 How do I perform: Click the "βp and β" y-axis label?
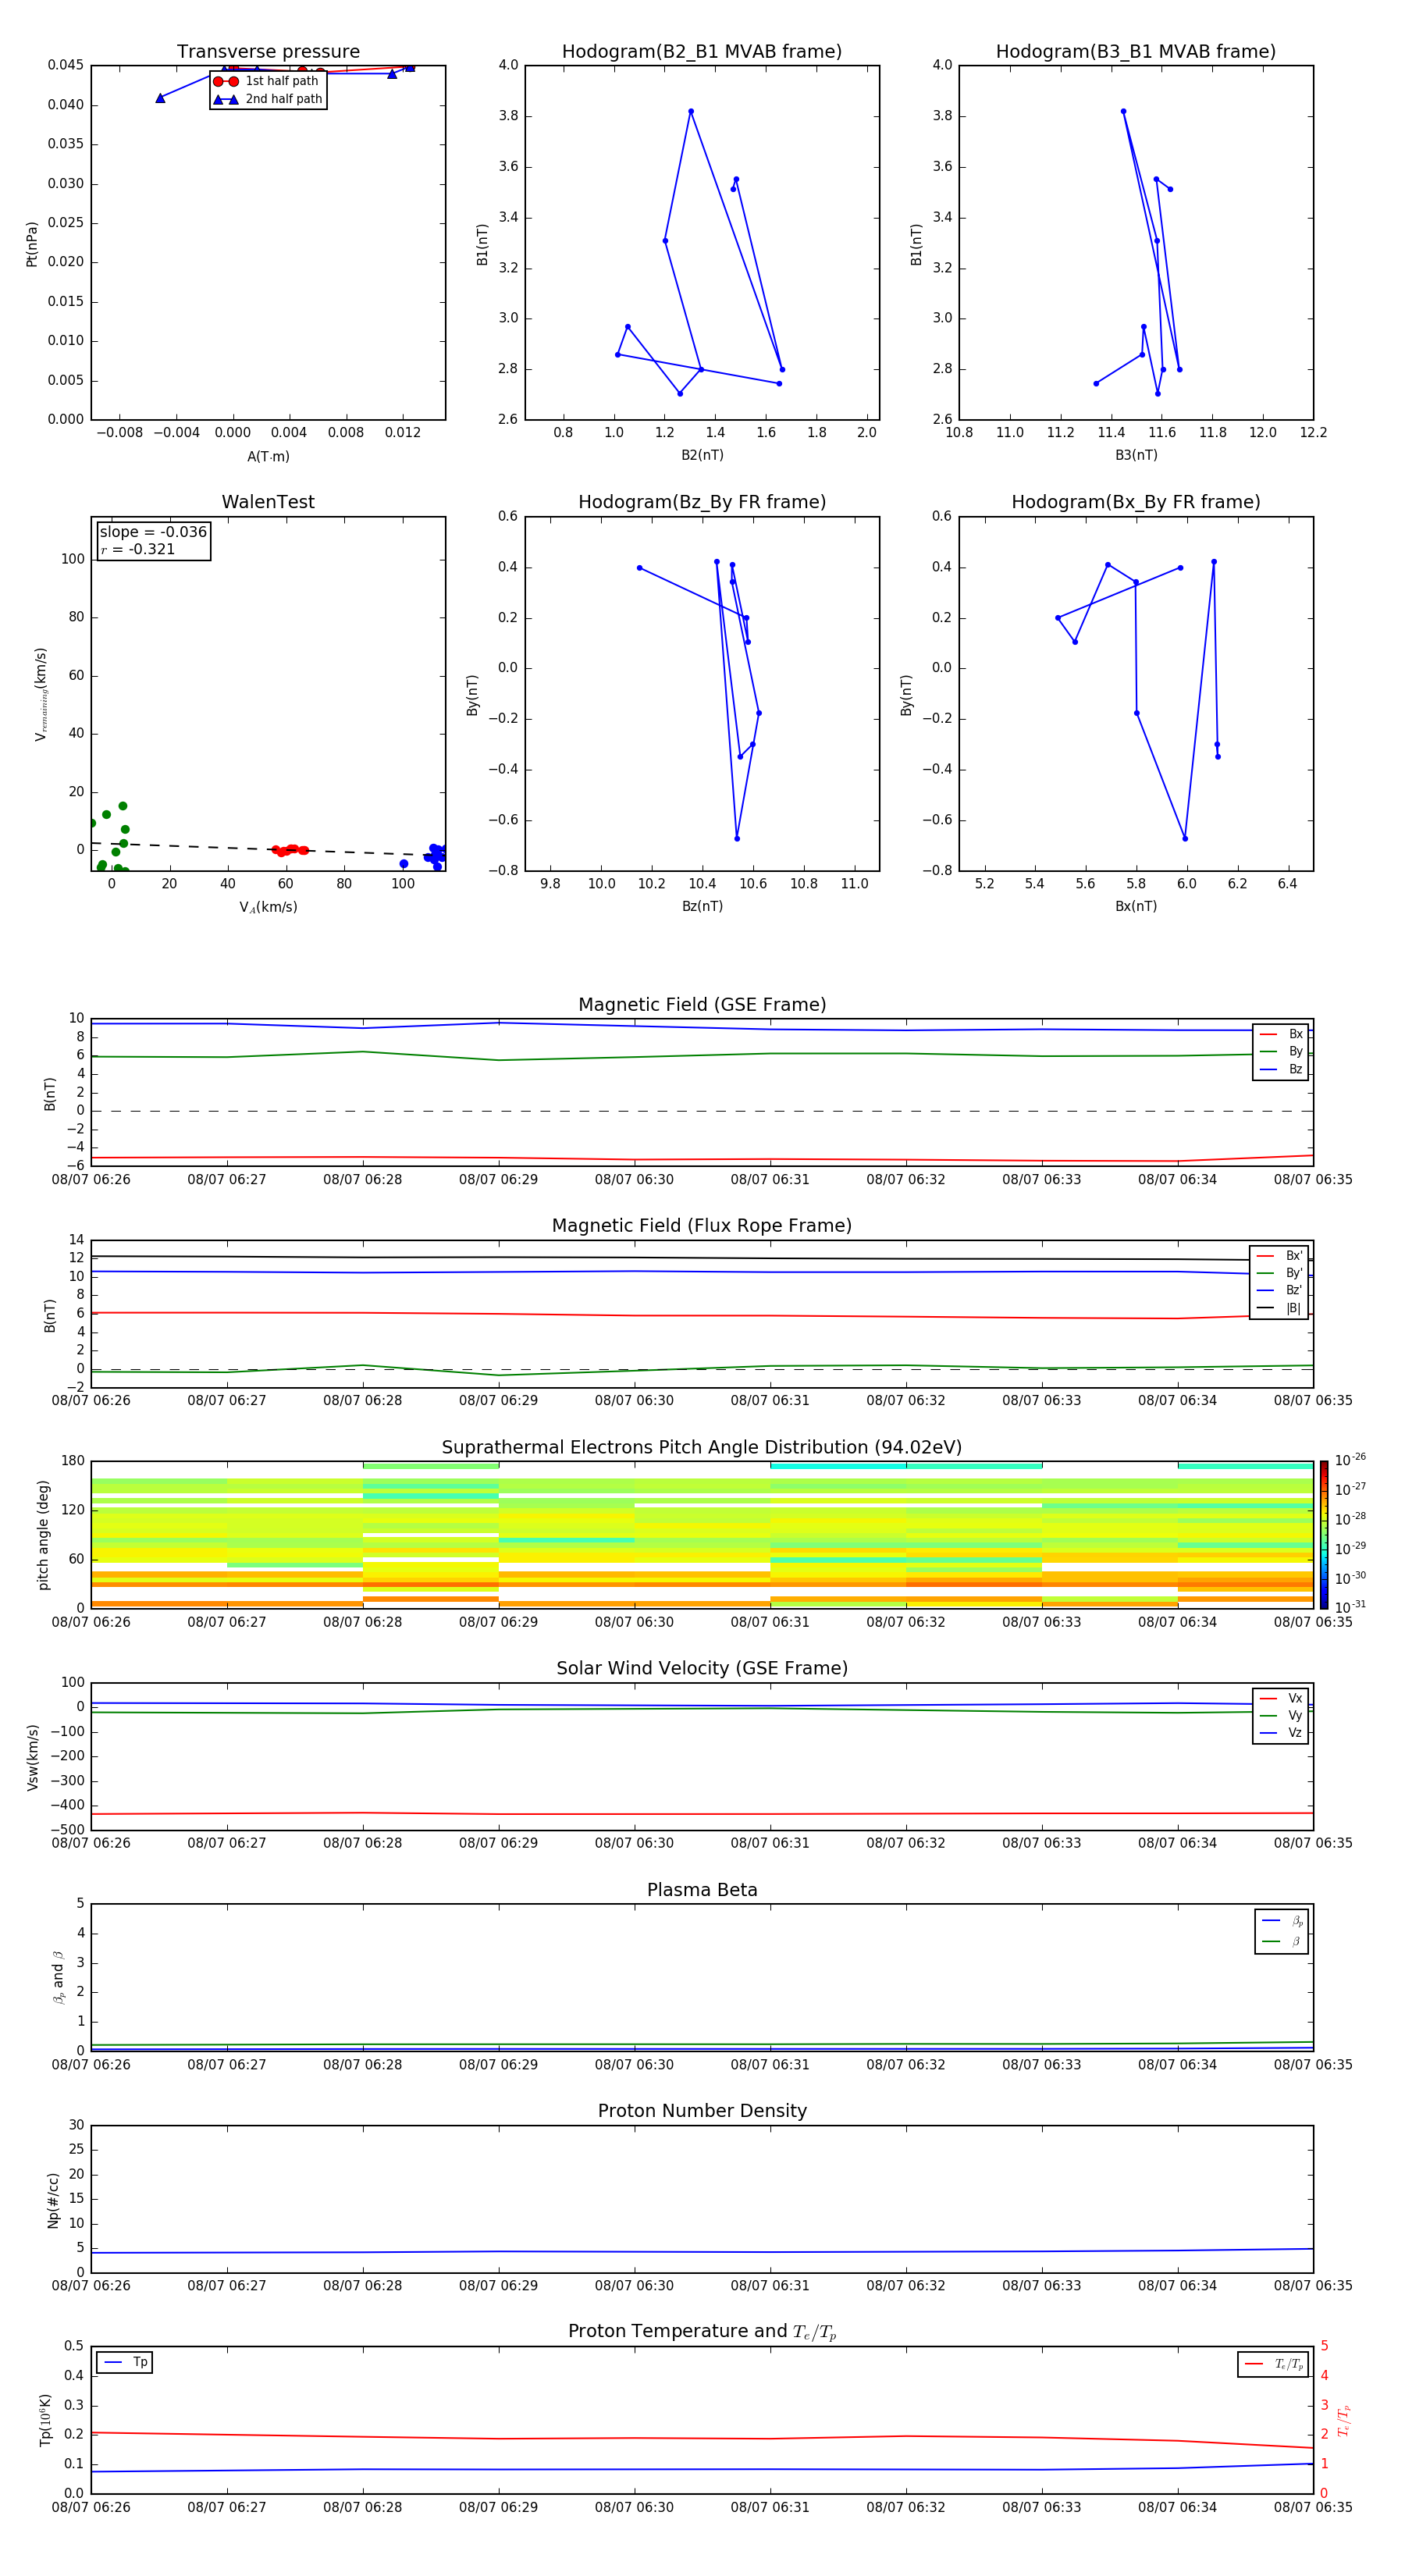[x=59, y=1978]
